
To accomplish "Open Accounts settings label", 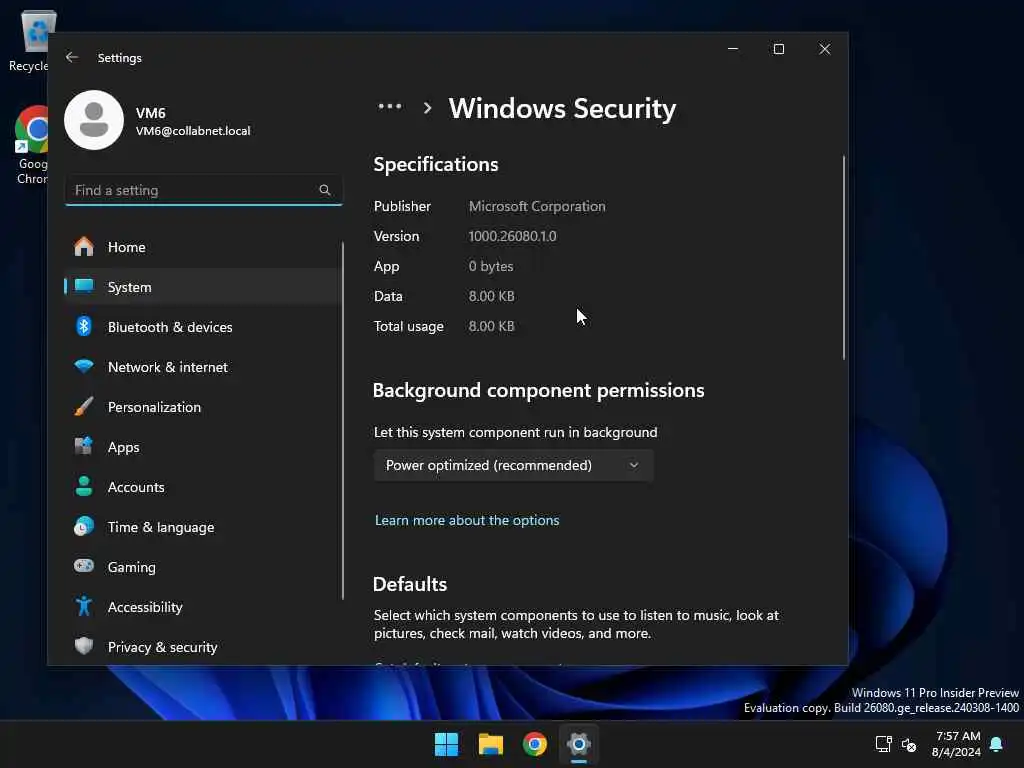I will [x=136, y=487].
